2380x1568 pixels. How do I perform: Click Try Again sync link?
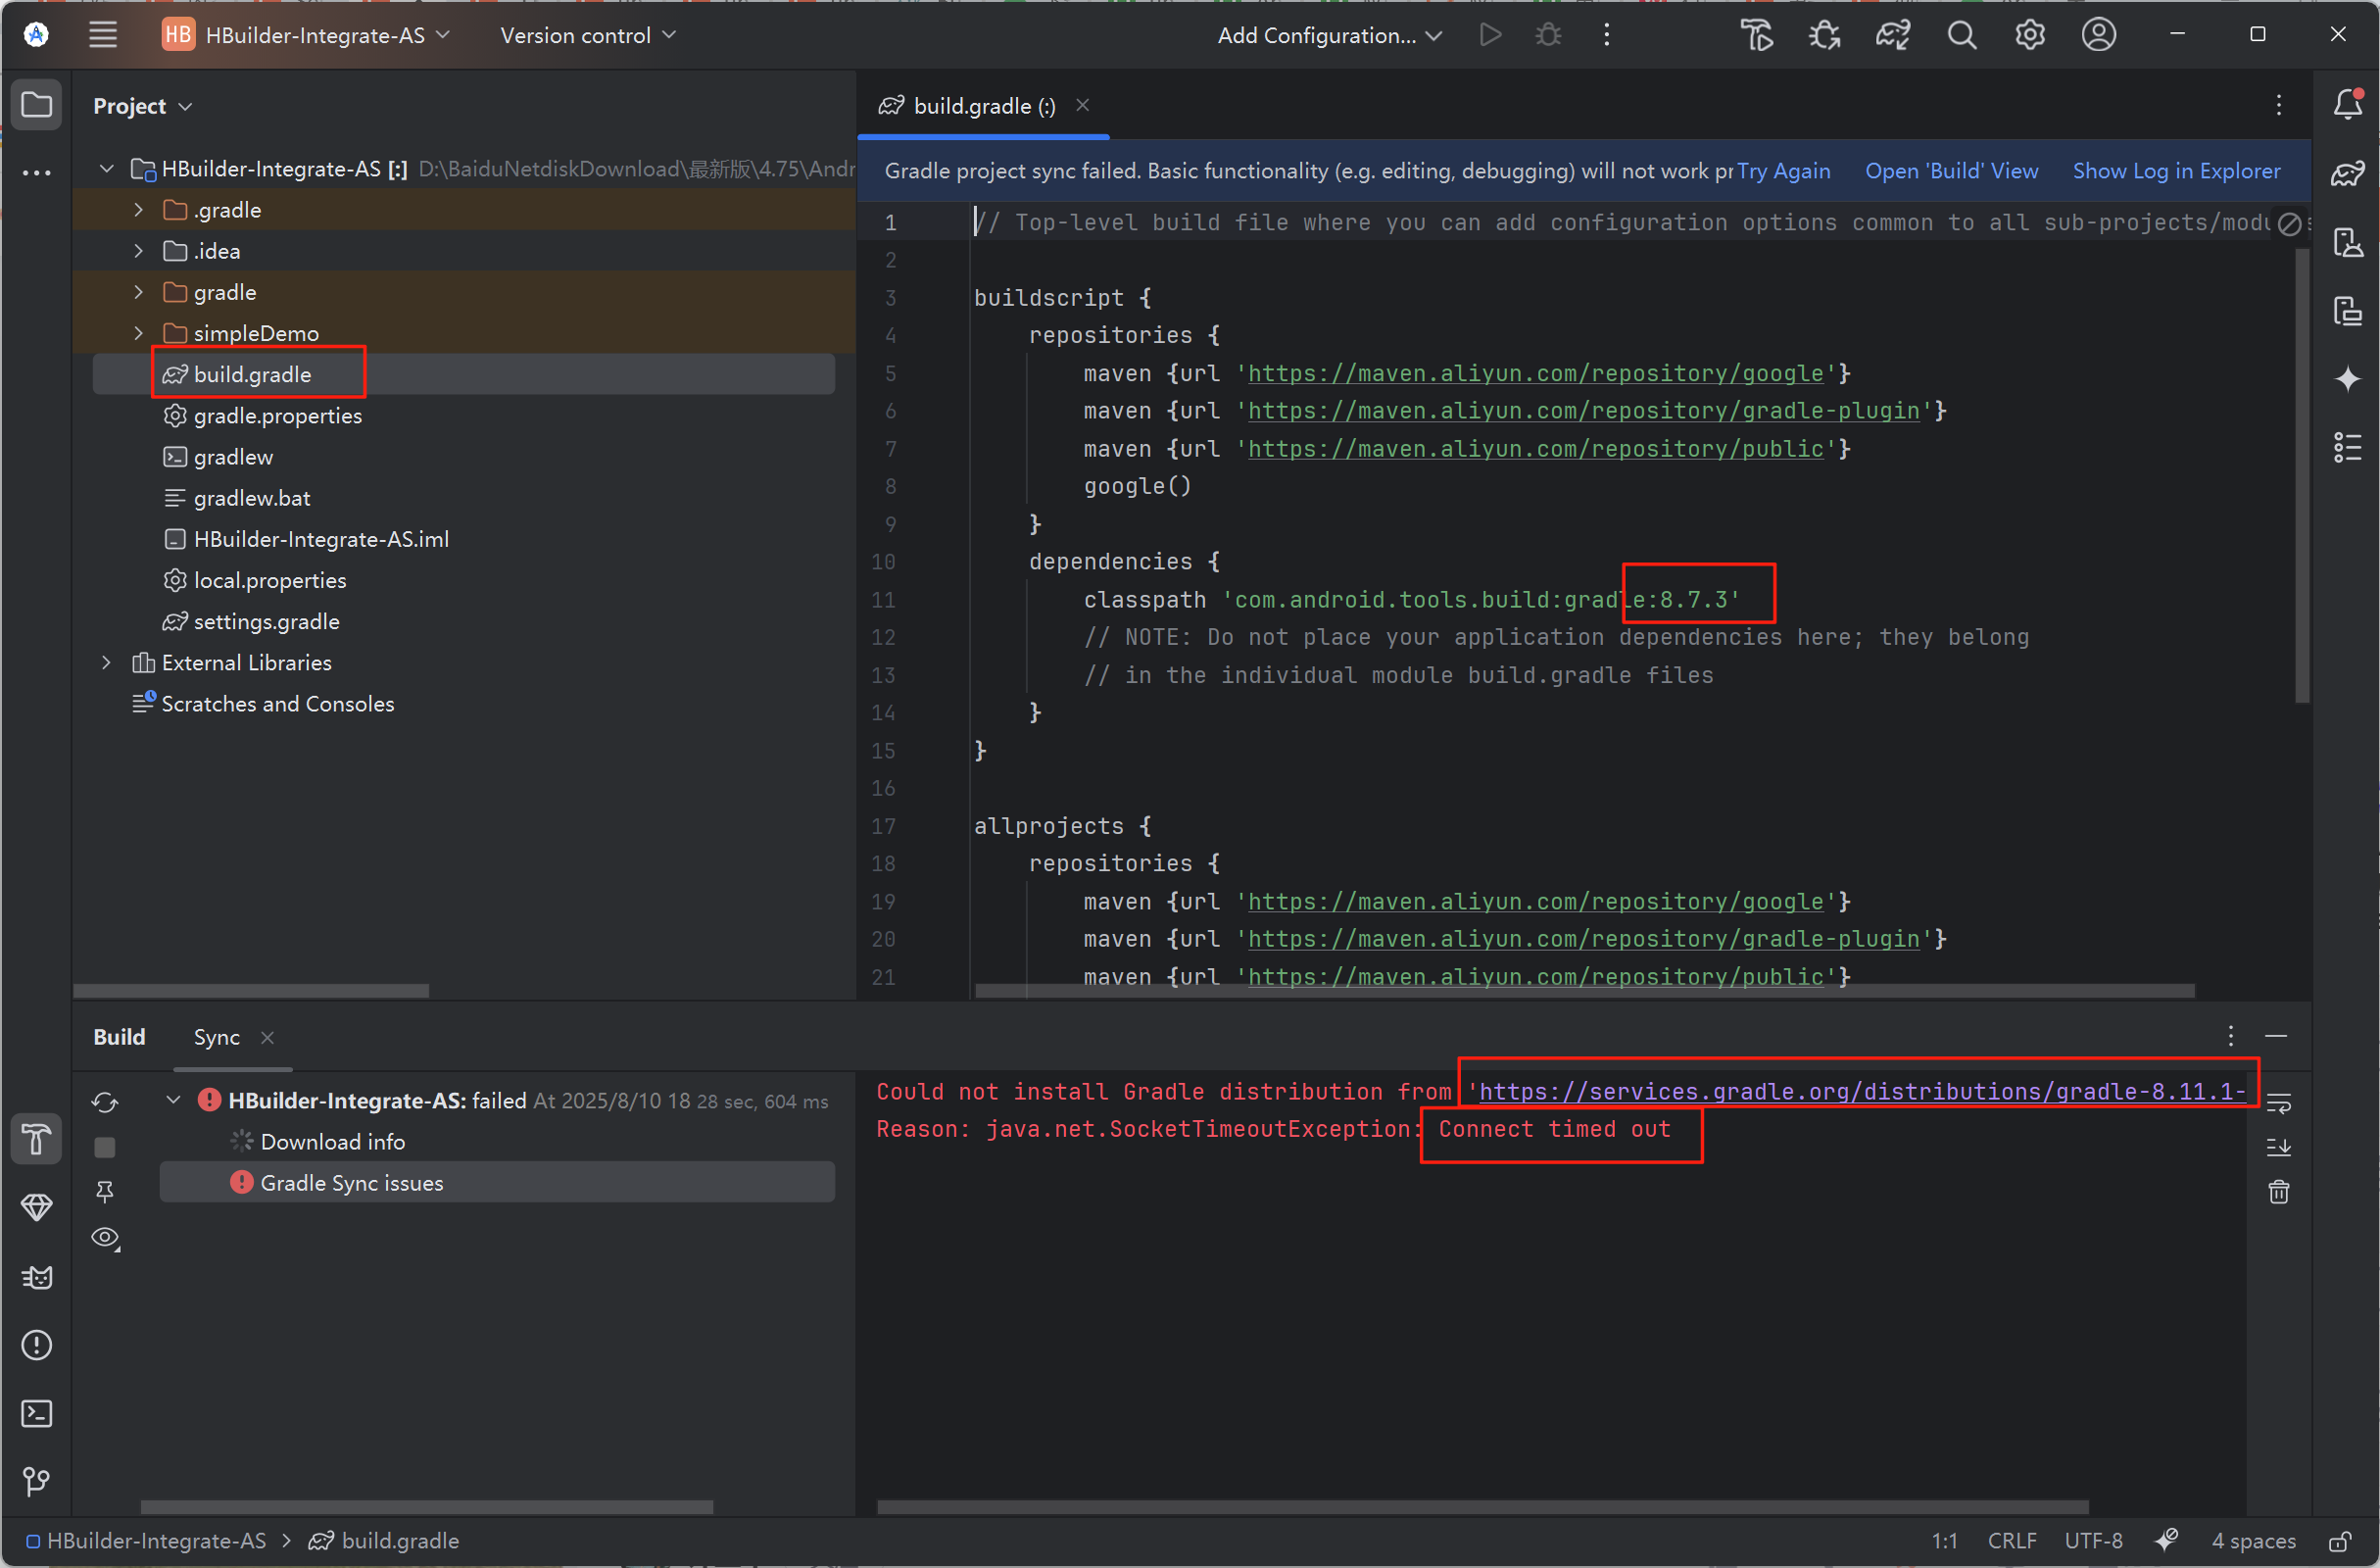click(x=1783, y=171)
